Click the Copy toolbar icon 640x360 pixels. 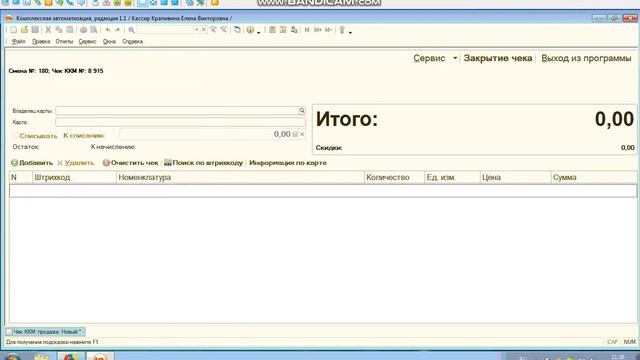point(59,30)
